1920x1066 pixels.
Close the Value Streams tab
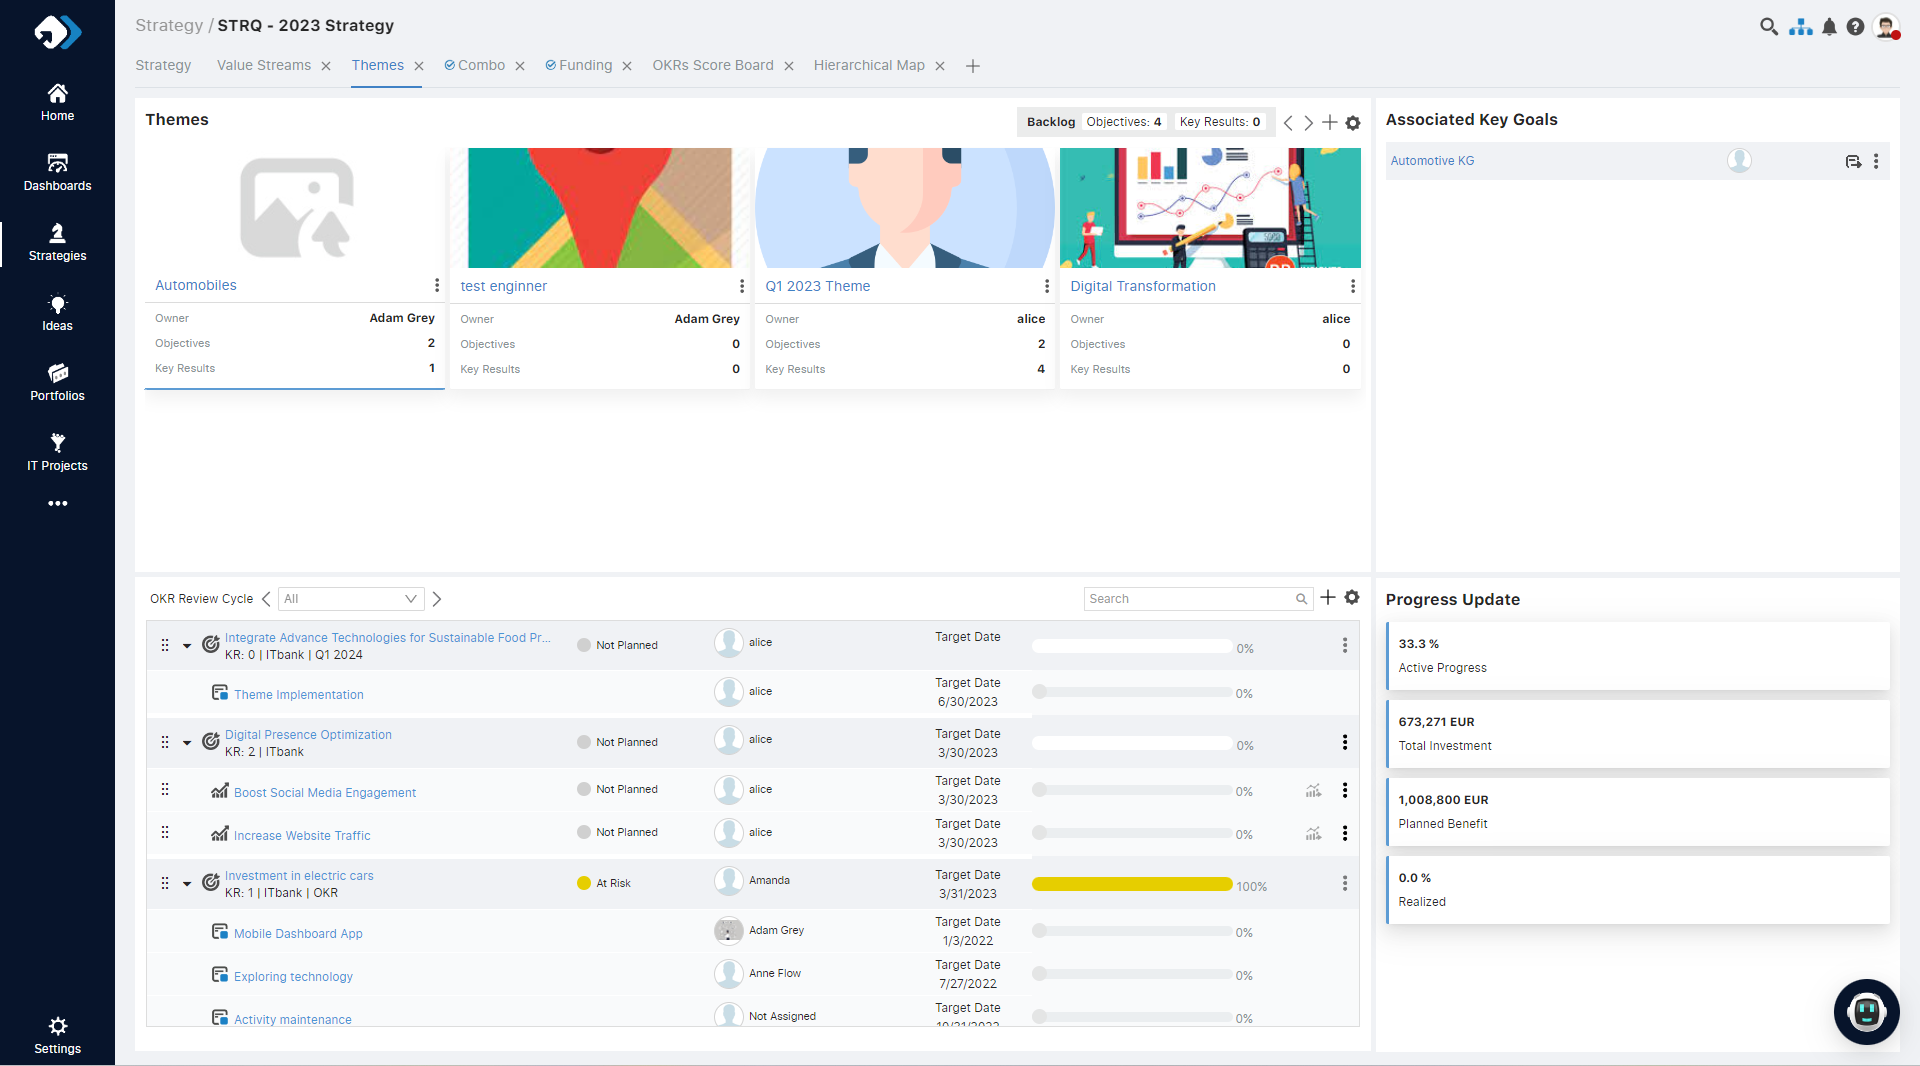tap(326, 66)
